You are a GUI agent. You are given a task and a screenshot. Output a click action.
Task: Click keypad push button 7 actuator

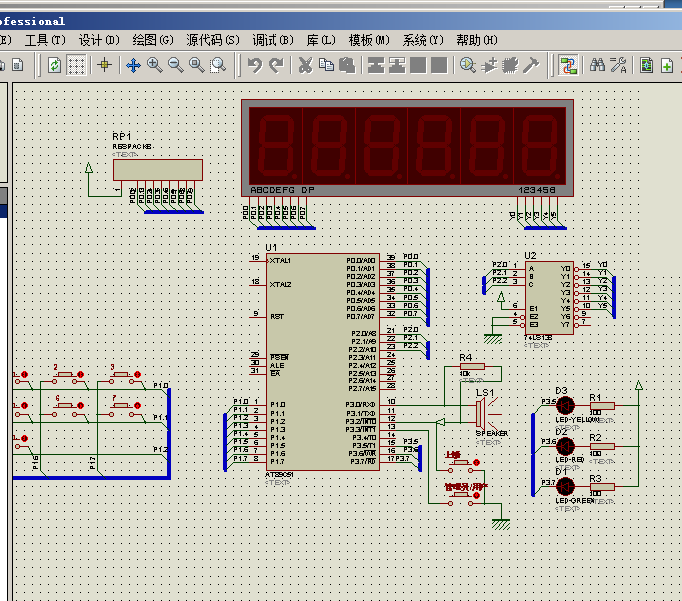122,406
